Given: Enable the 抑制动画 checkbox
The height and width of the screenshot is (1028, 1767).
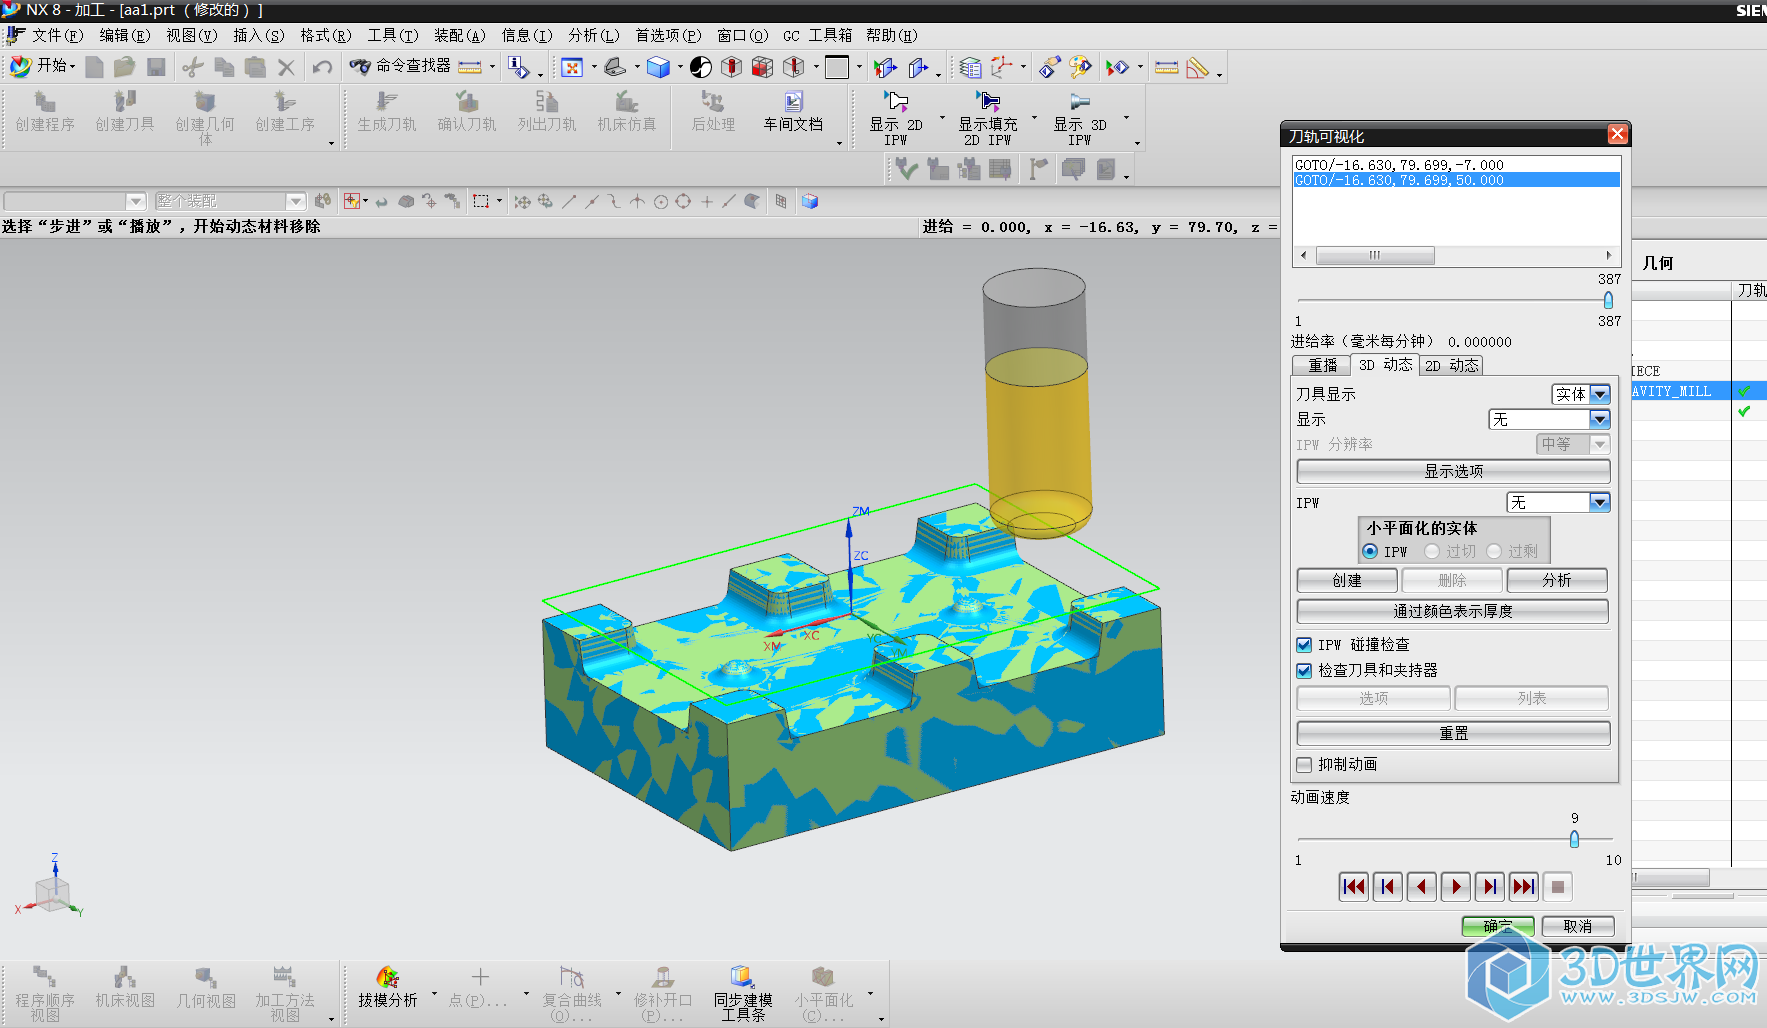Looking at the screenshot, I should point(1304,765).
